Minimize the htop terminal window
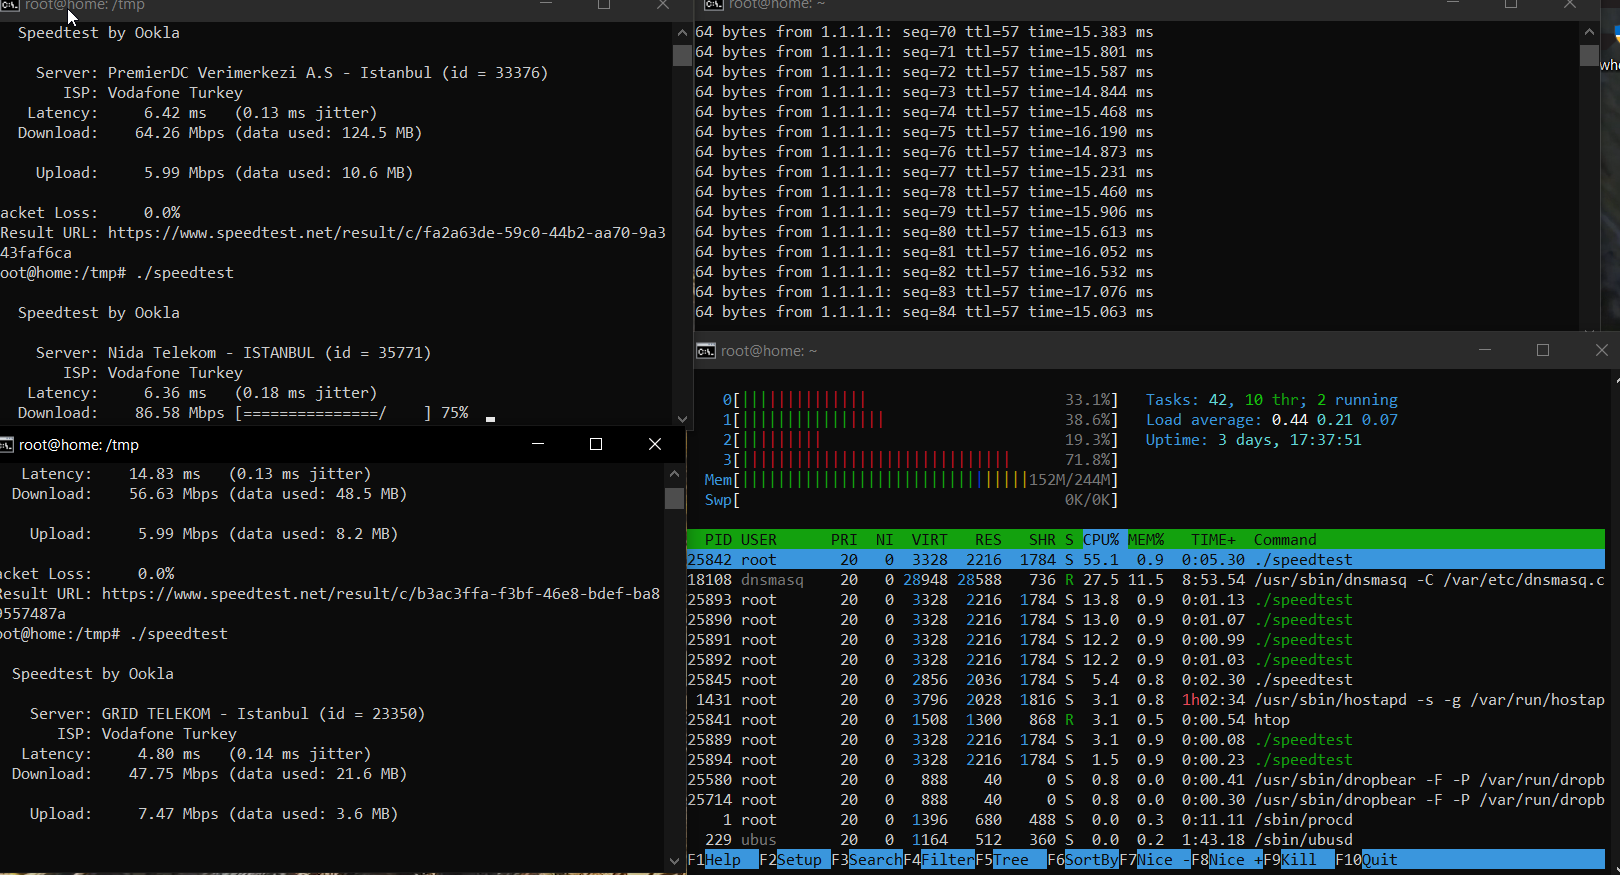Viewport: 1620px width, 875px height. 1485,350
